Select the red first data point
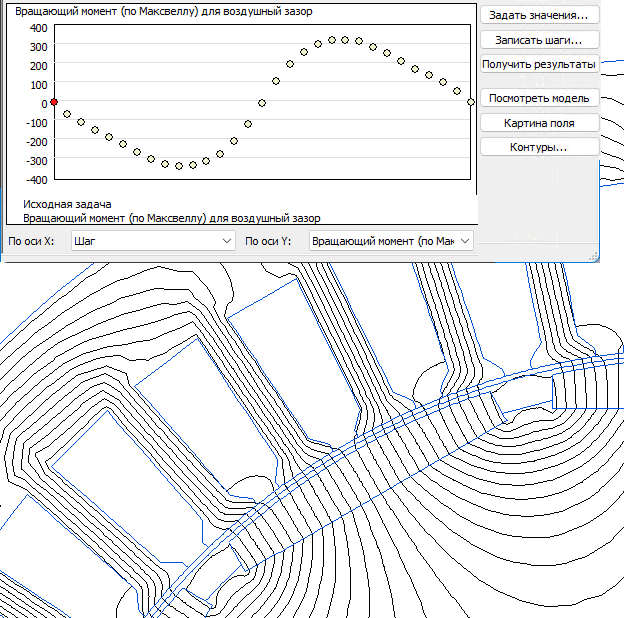Image resolution: width=624 pixels, height=618 pixels. [x=54, y=102]
